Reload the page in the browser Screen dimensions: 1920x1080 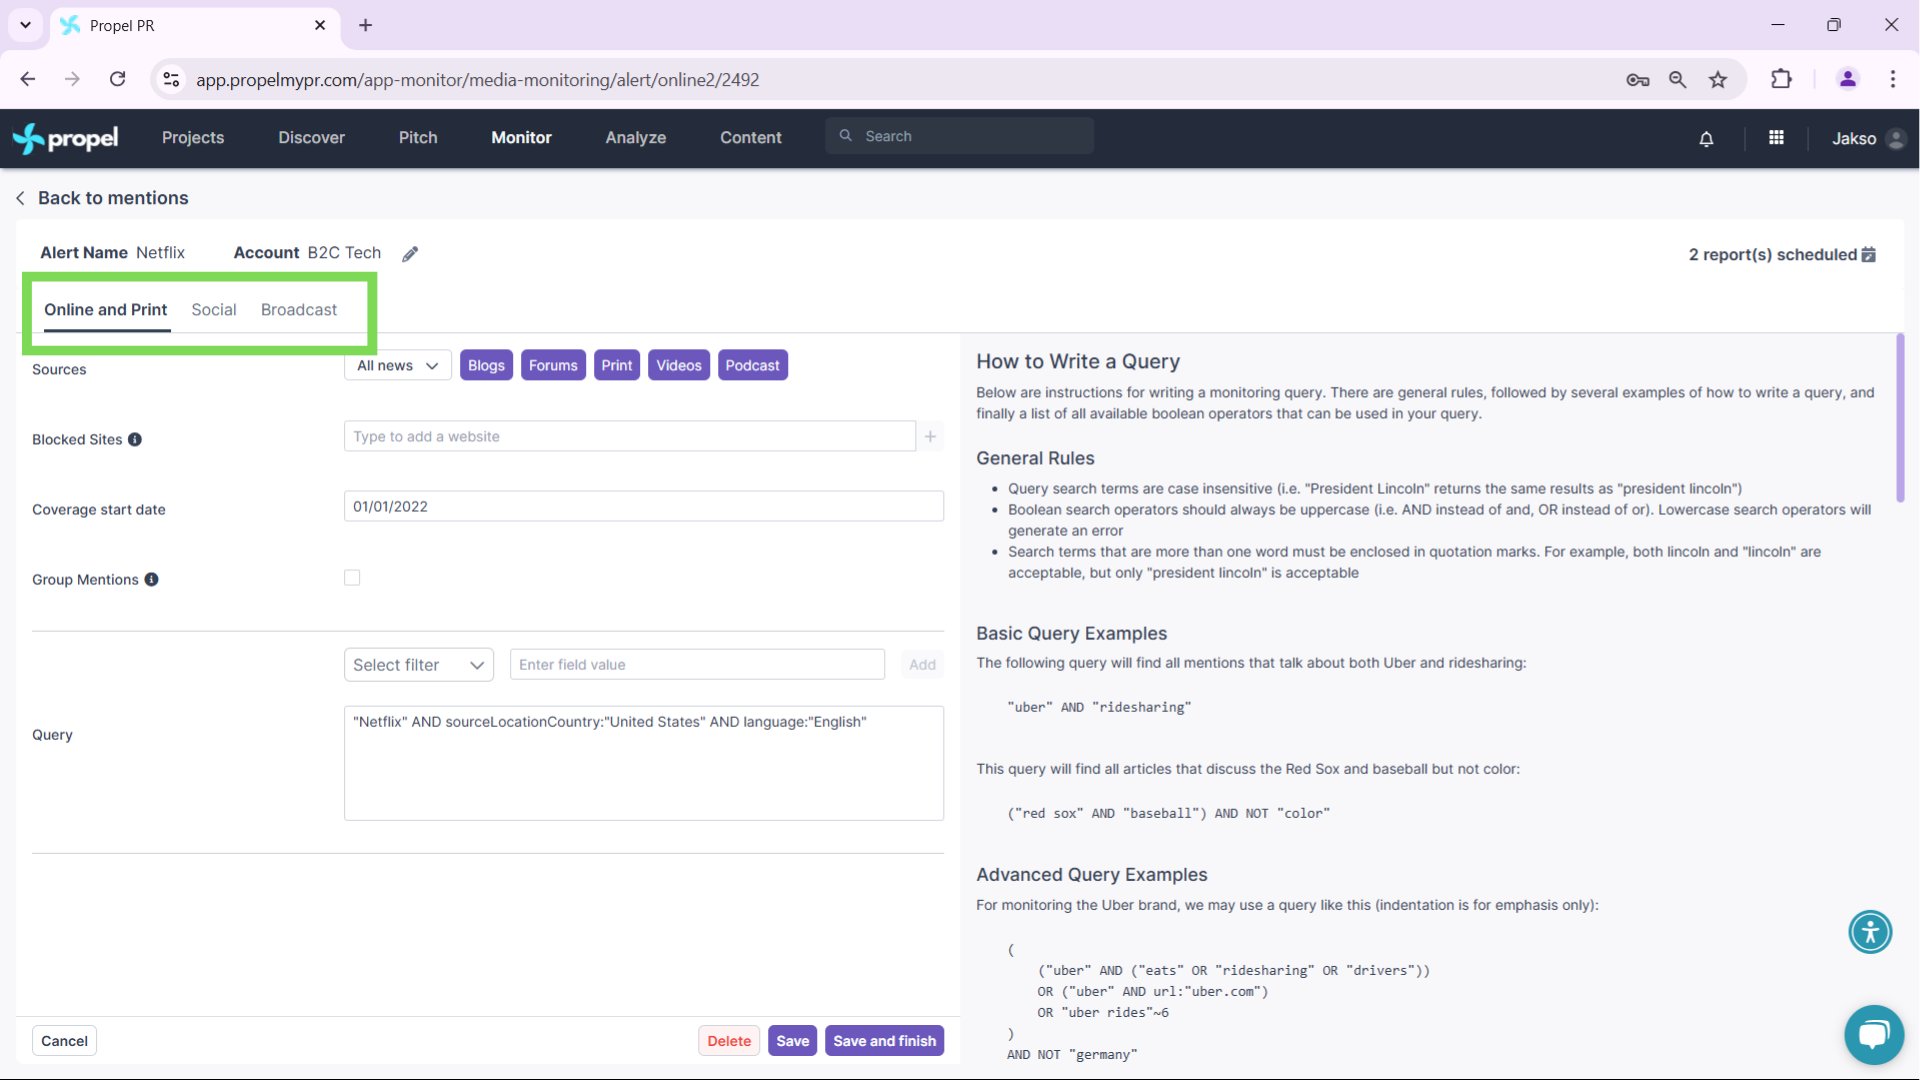coord(118,79)
